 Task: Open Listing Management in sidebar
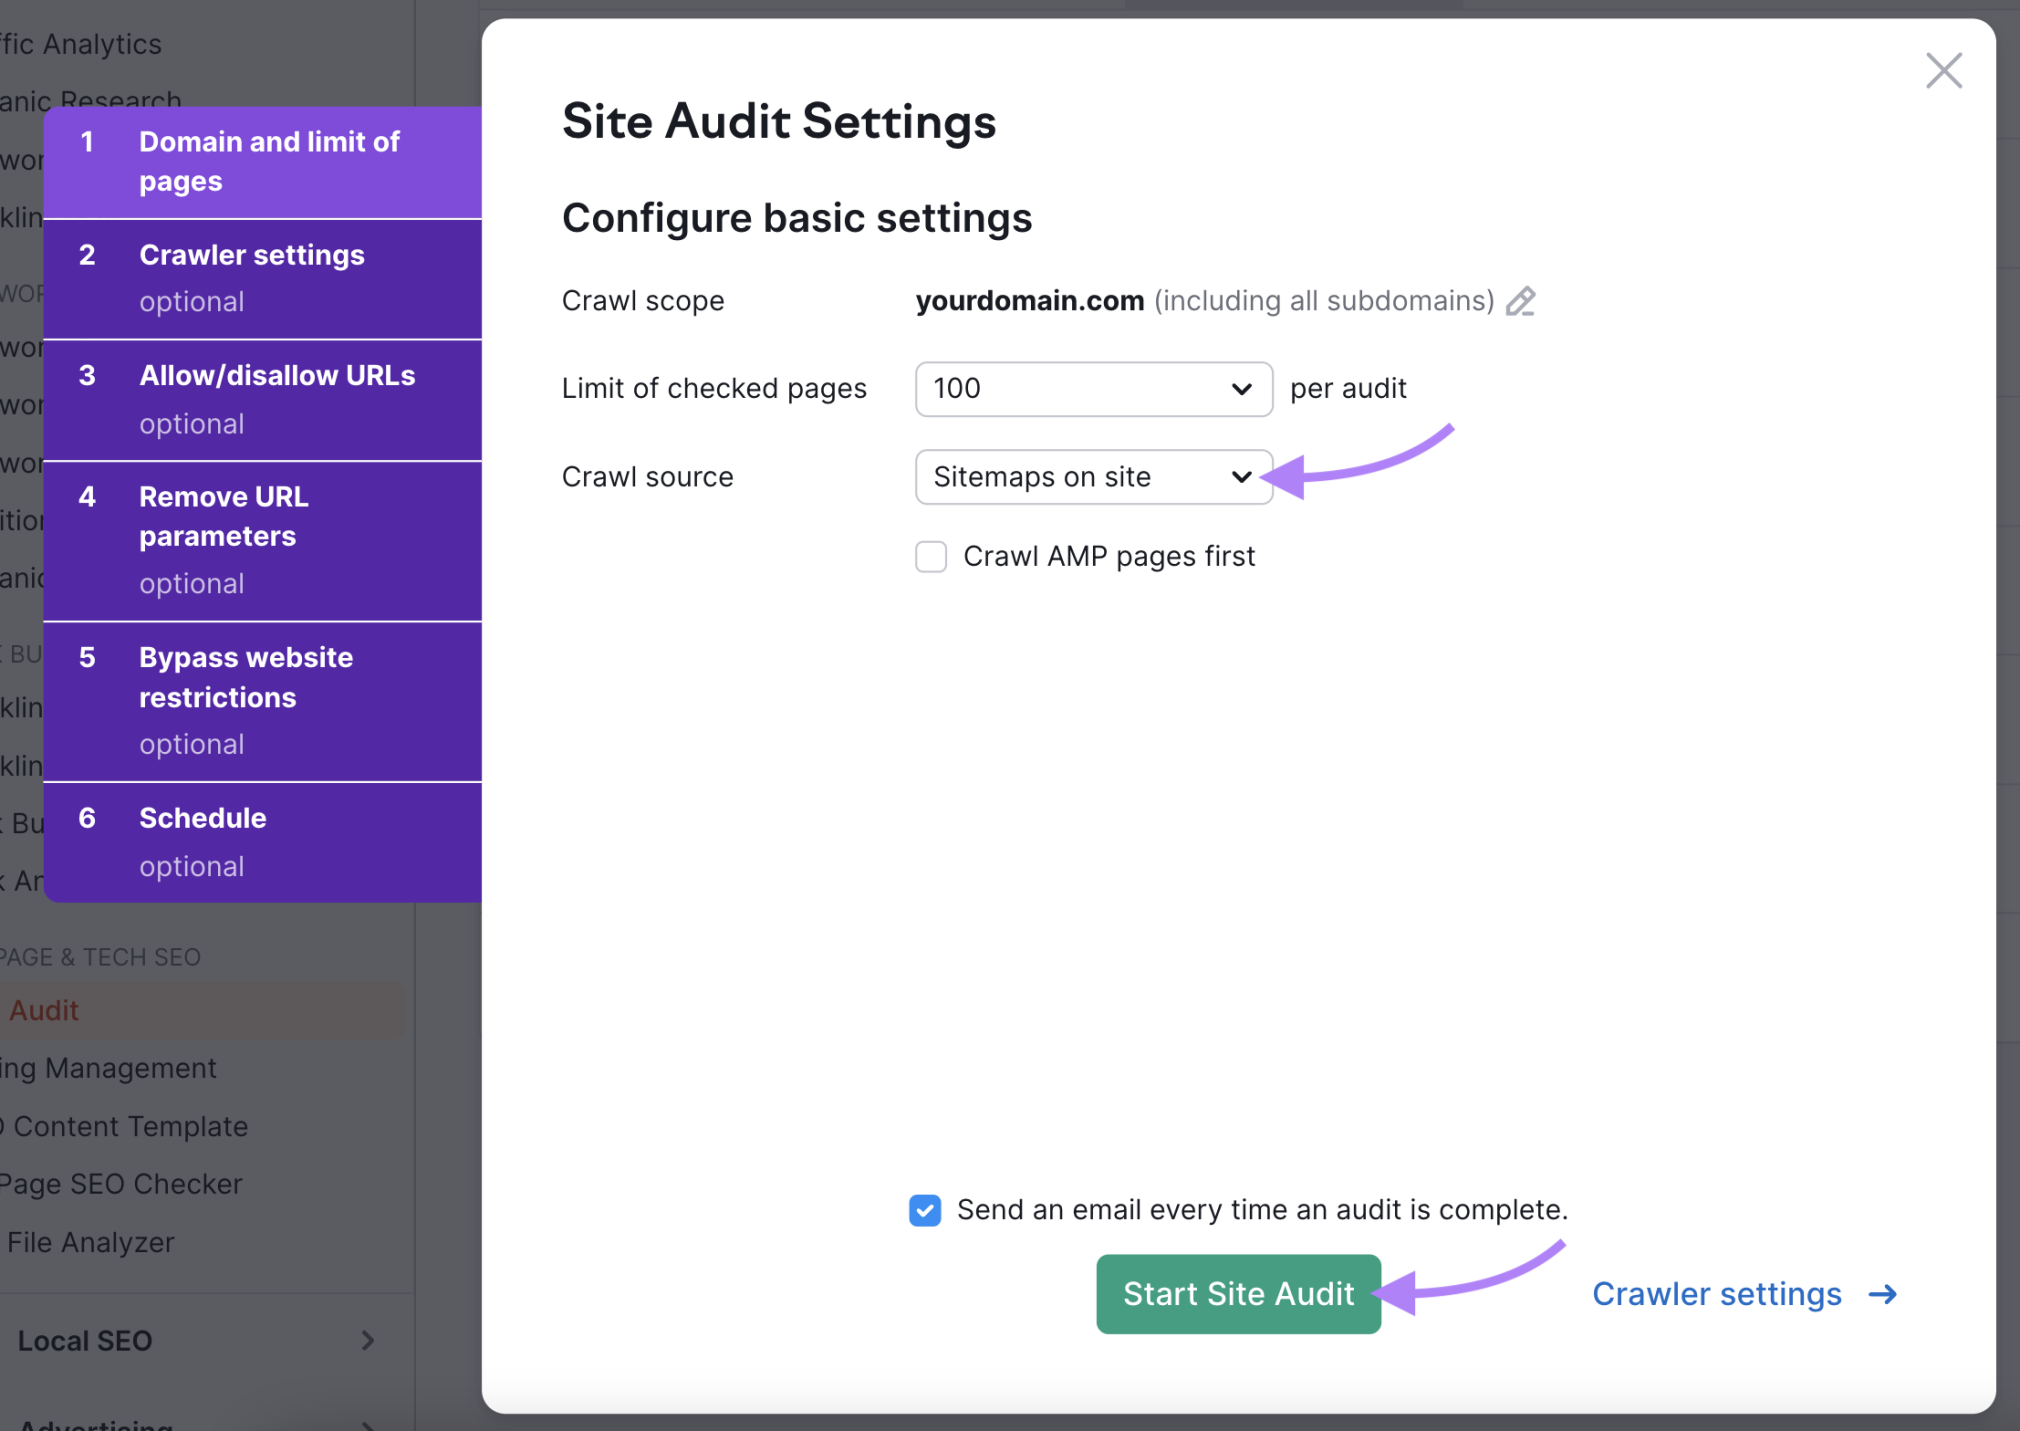pyautogui.click(x=108, y=1068)
